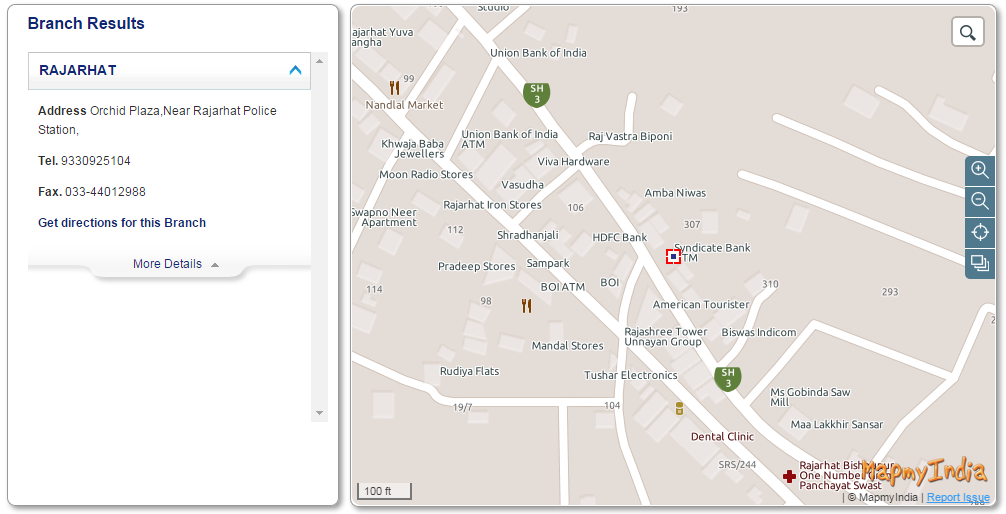Click the HDFC Bank map label

[620, 237]
